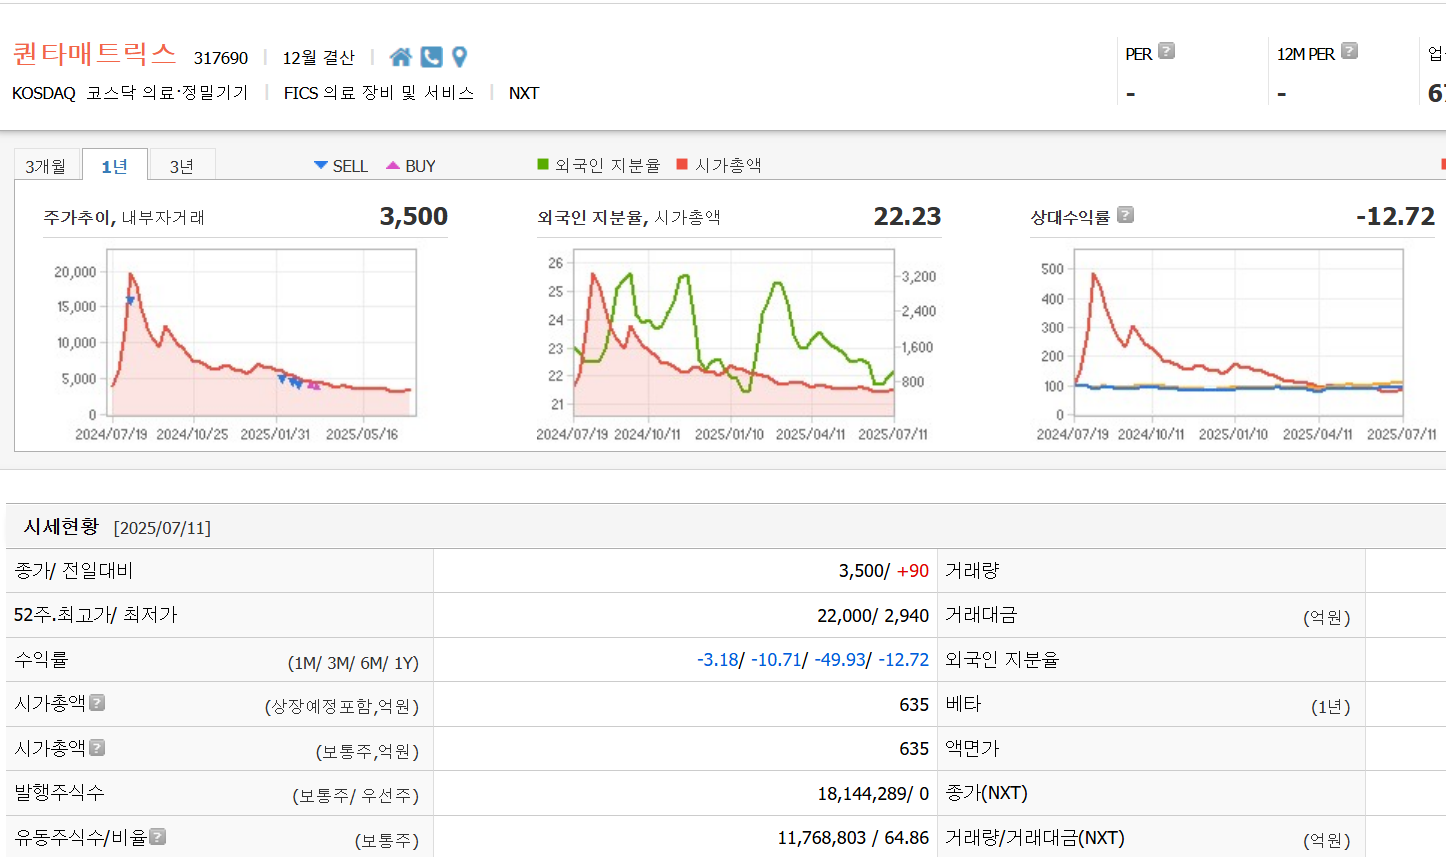Click the date [2025/07/11] label
Image resolution: width=1446 pixels, height=857 pixels.
tap(162, 528)
